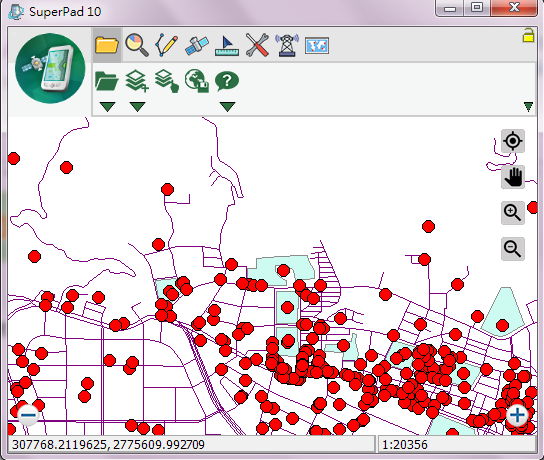The height and width of the screenshot is (460, 544).
Task: Toggle the locate position crosshair button
Action: [513, 141]
